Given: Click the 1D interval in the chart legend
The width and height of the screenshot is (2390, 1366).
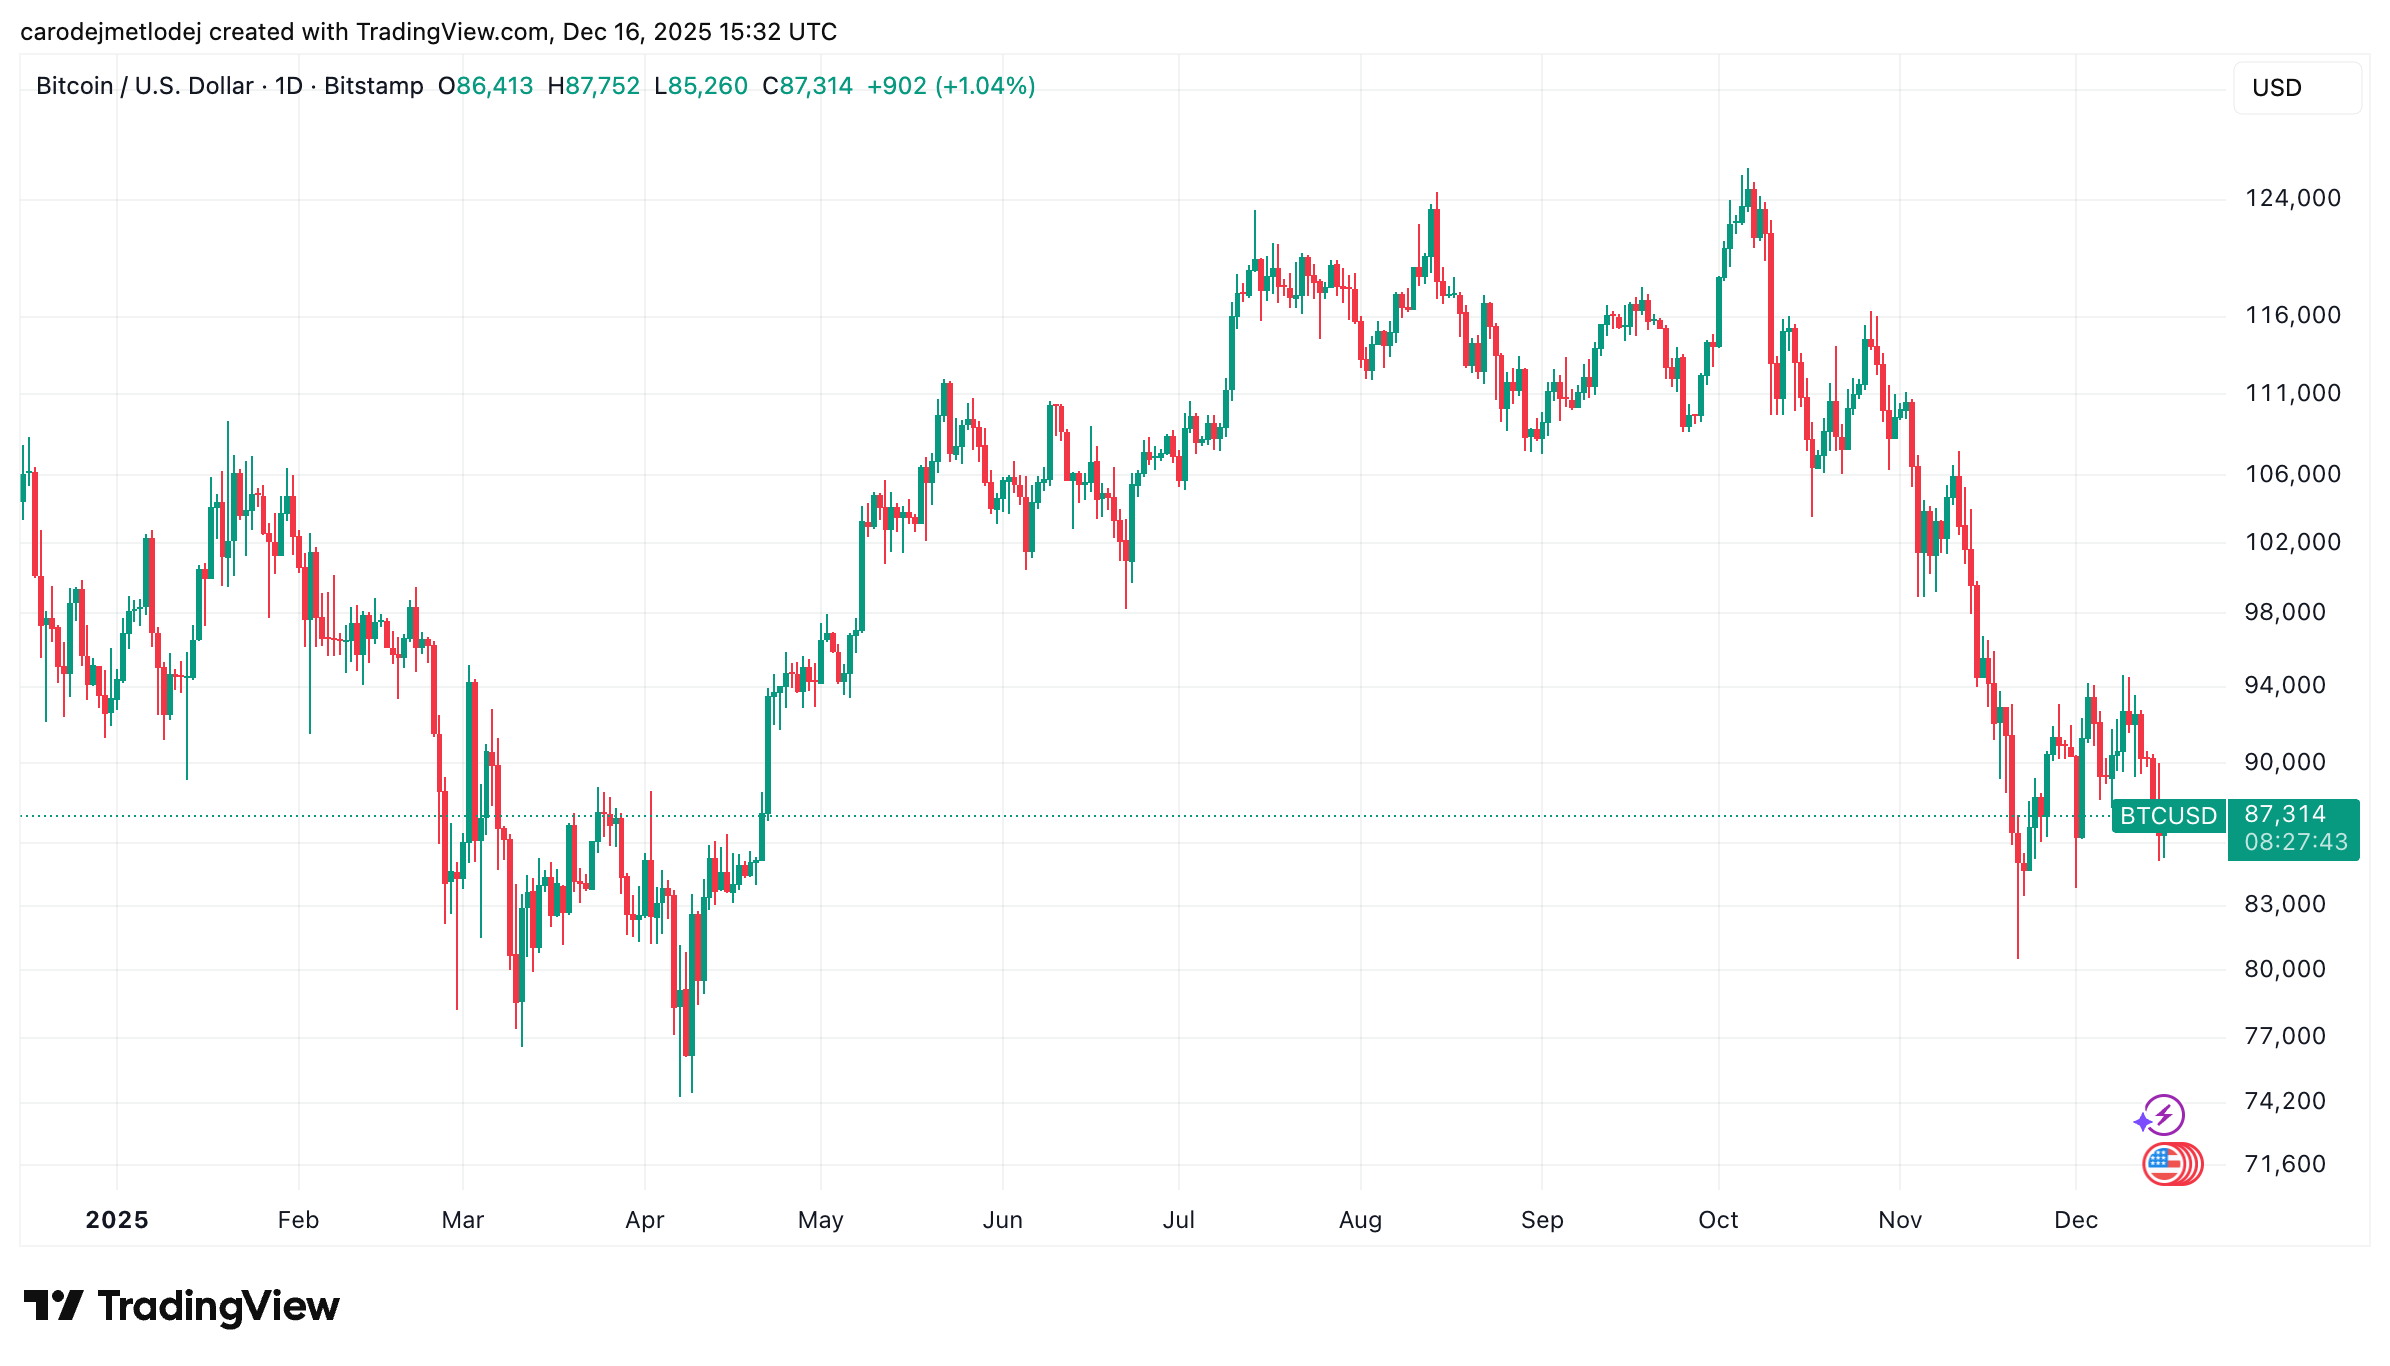Looking at the screenshot, I should [289, 86].
